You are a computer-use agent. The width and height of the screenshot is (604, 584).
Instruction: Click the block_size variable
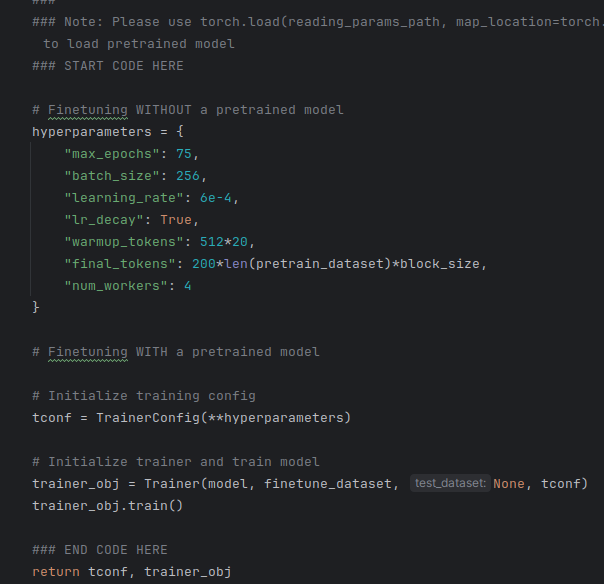(x=444, y=263)
